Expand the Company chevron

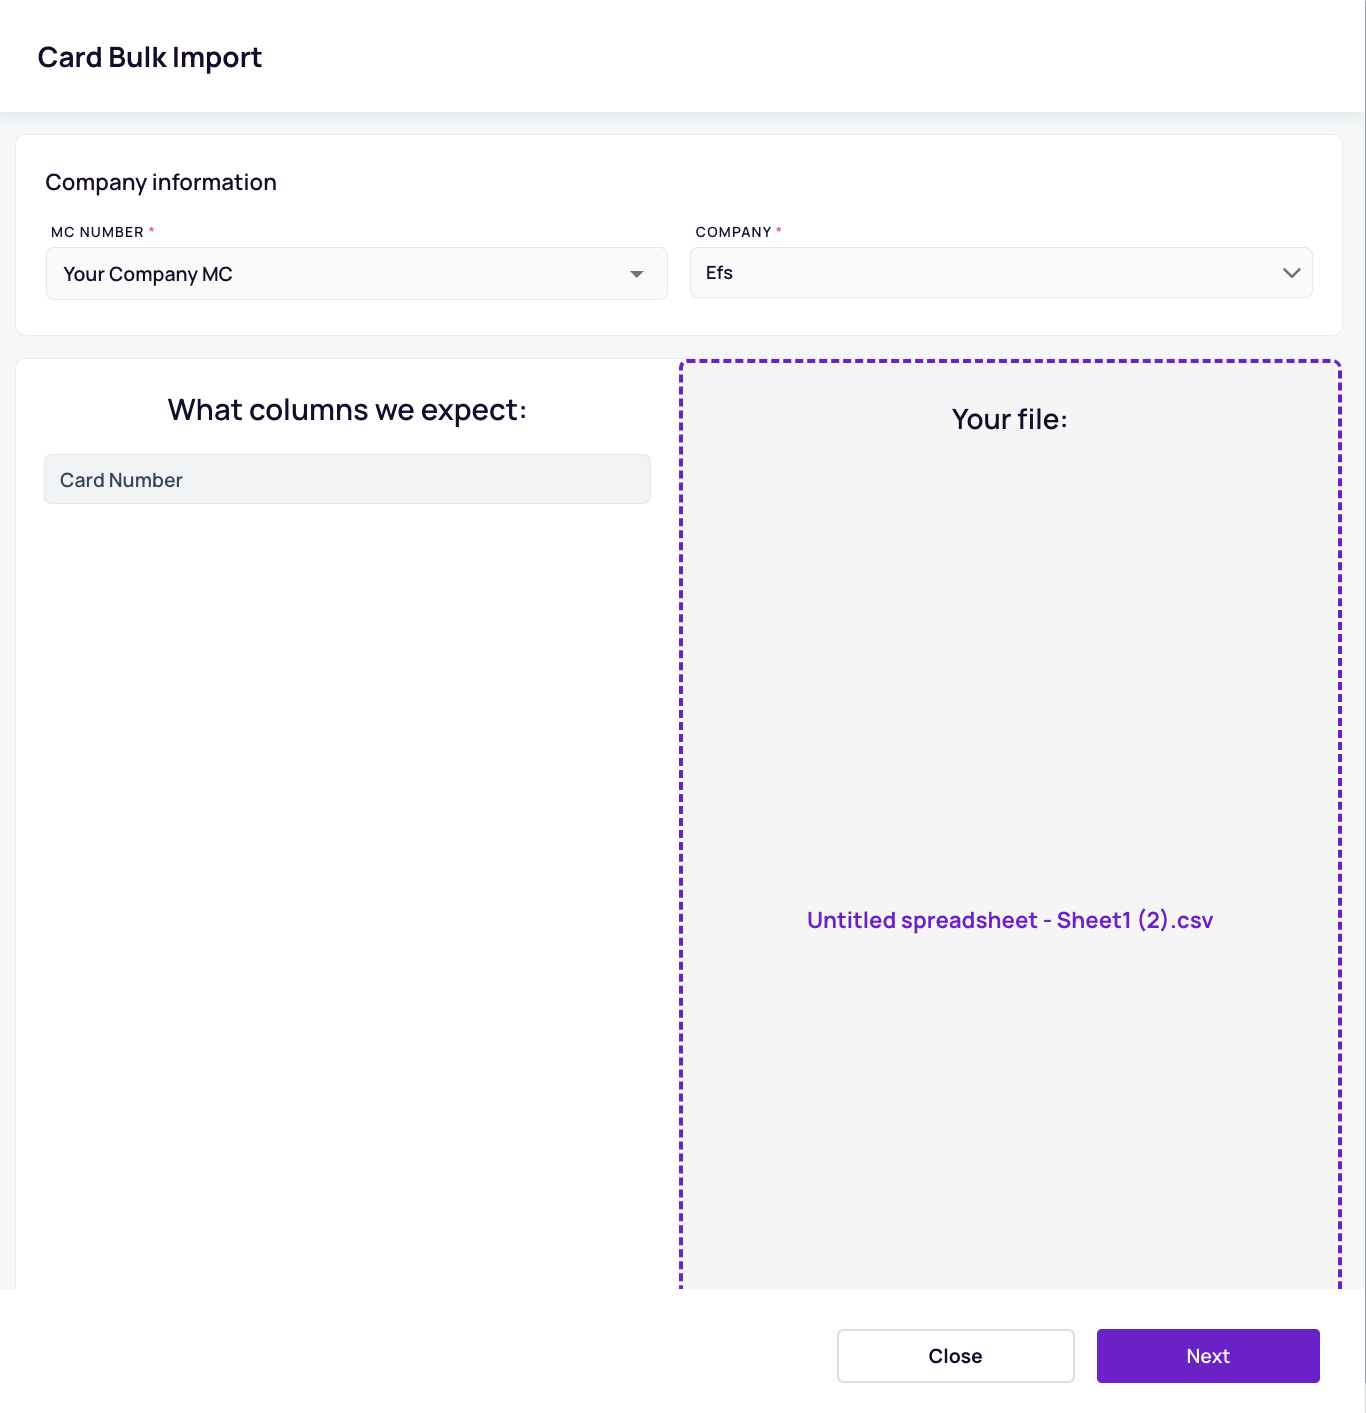coord(1291,273)
